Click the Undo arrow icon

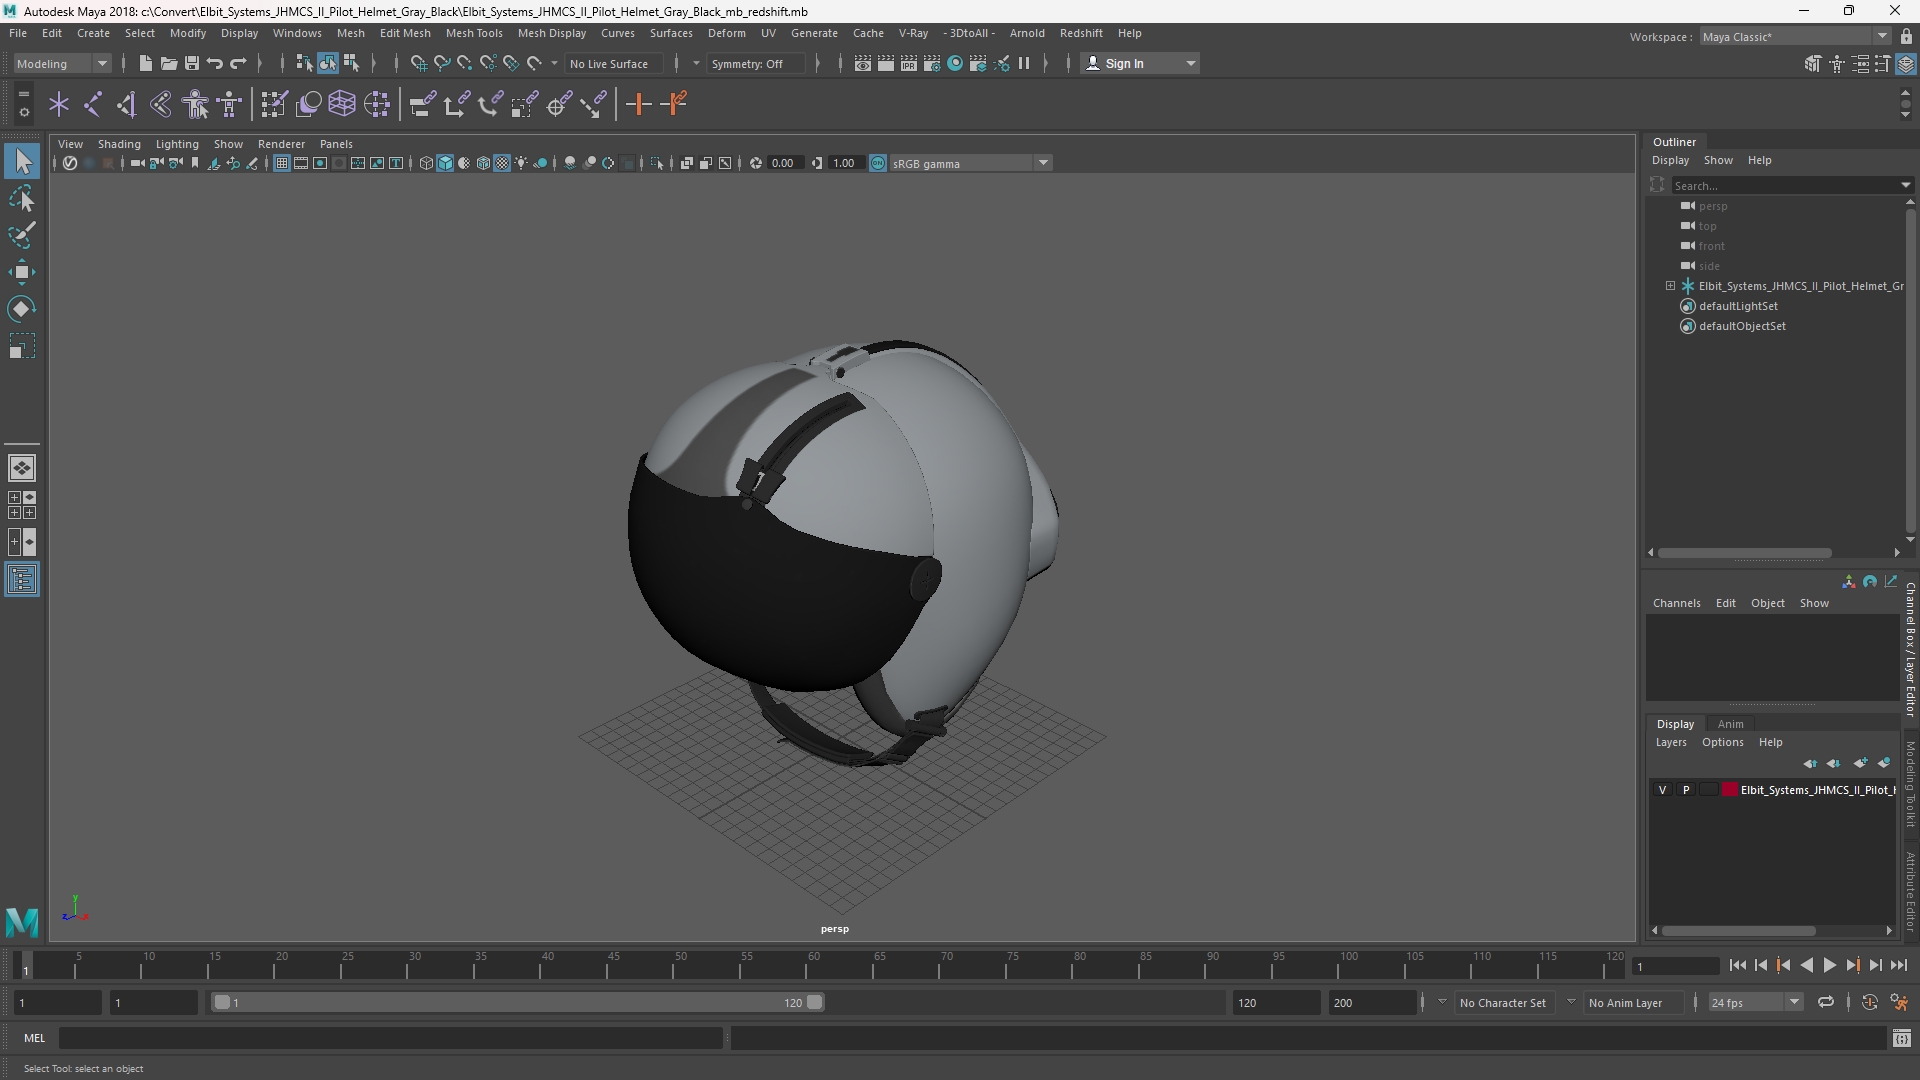click(215, 64)
